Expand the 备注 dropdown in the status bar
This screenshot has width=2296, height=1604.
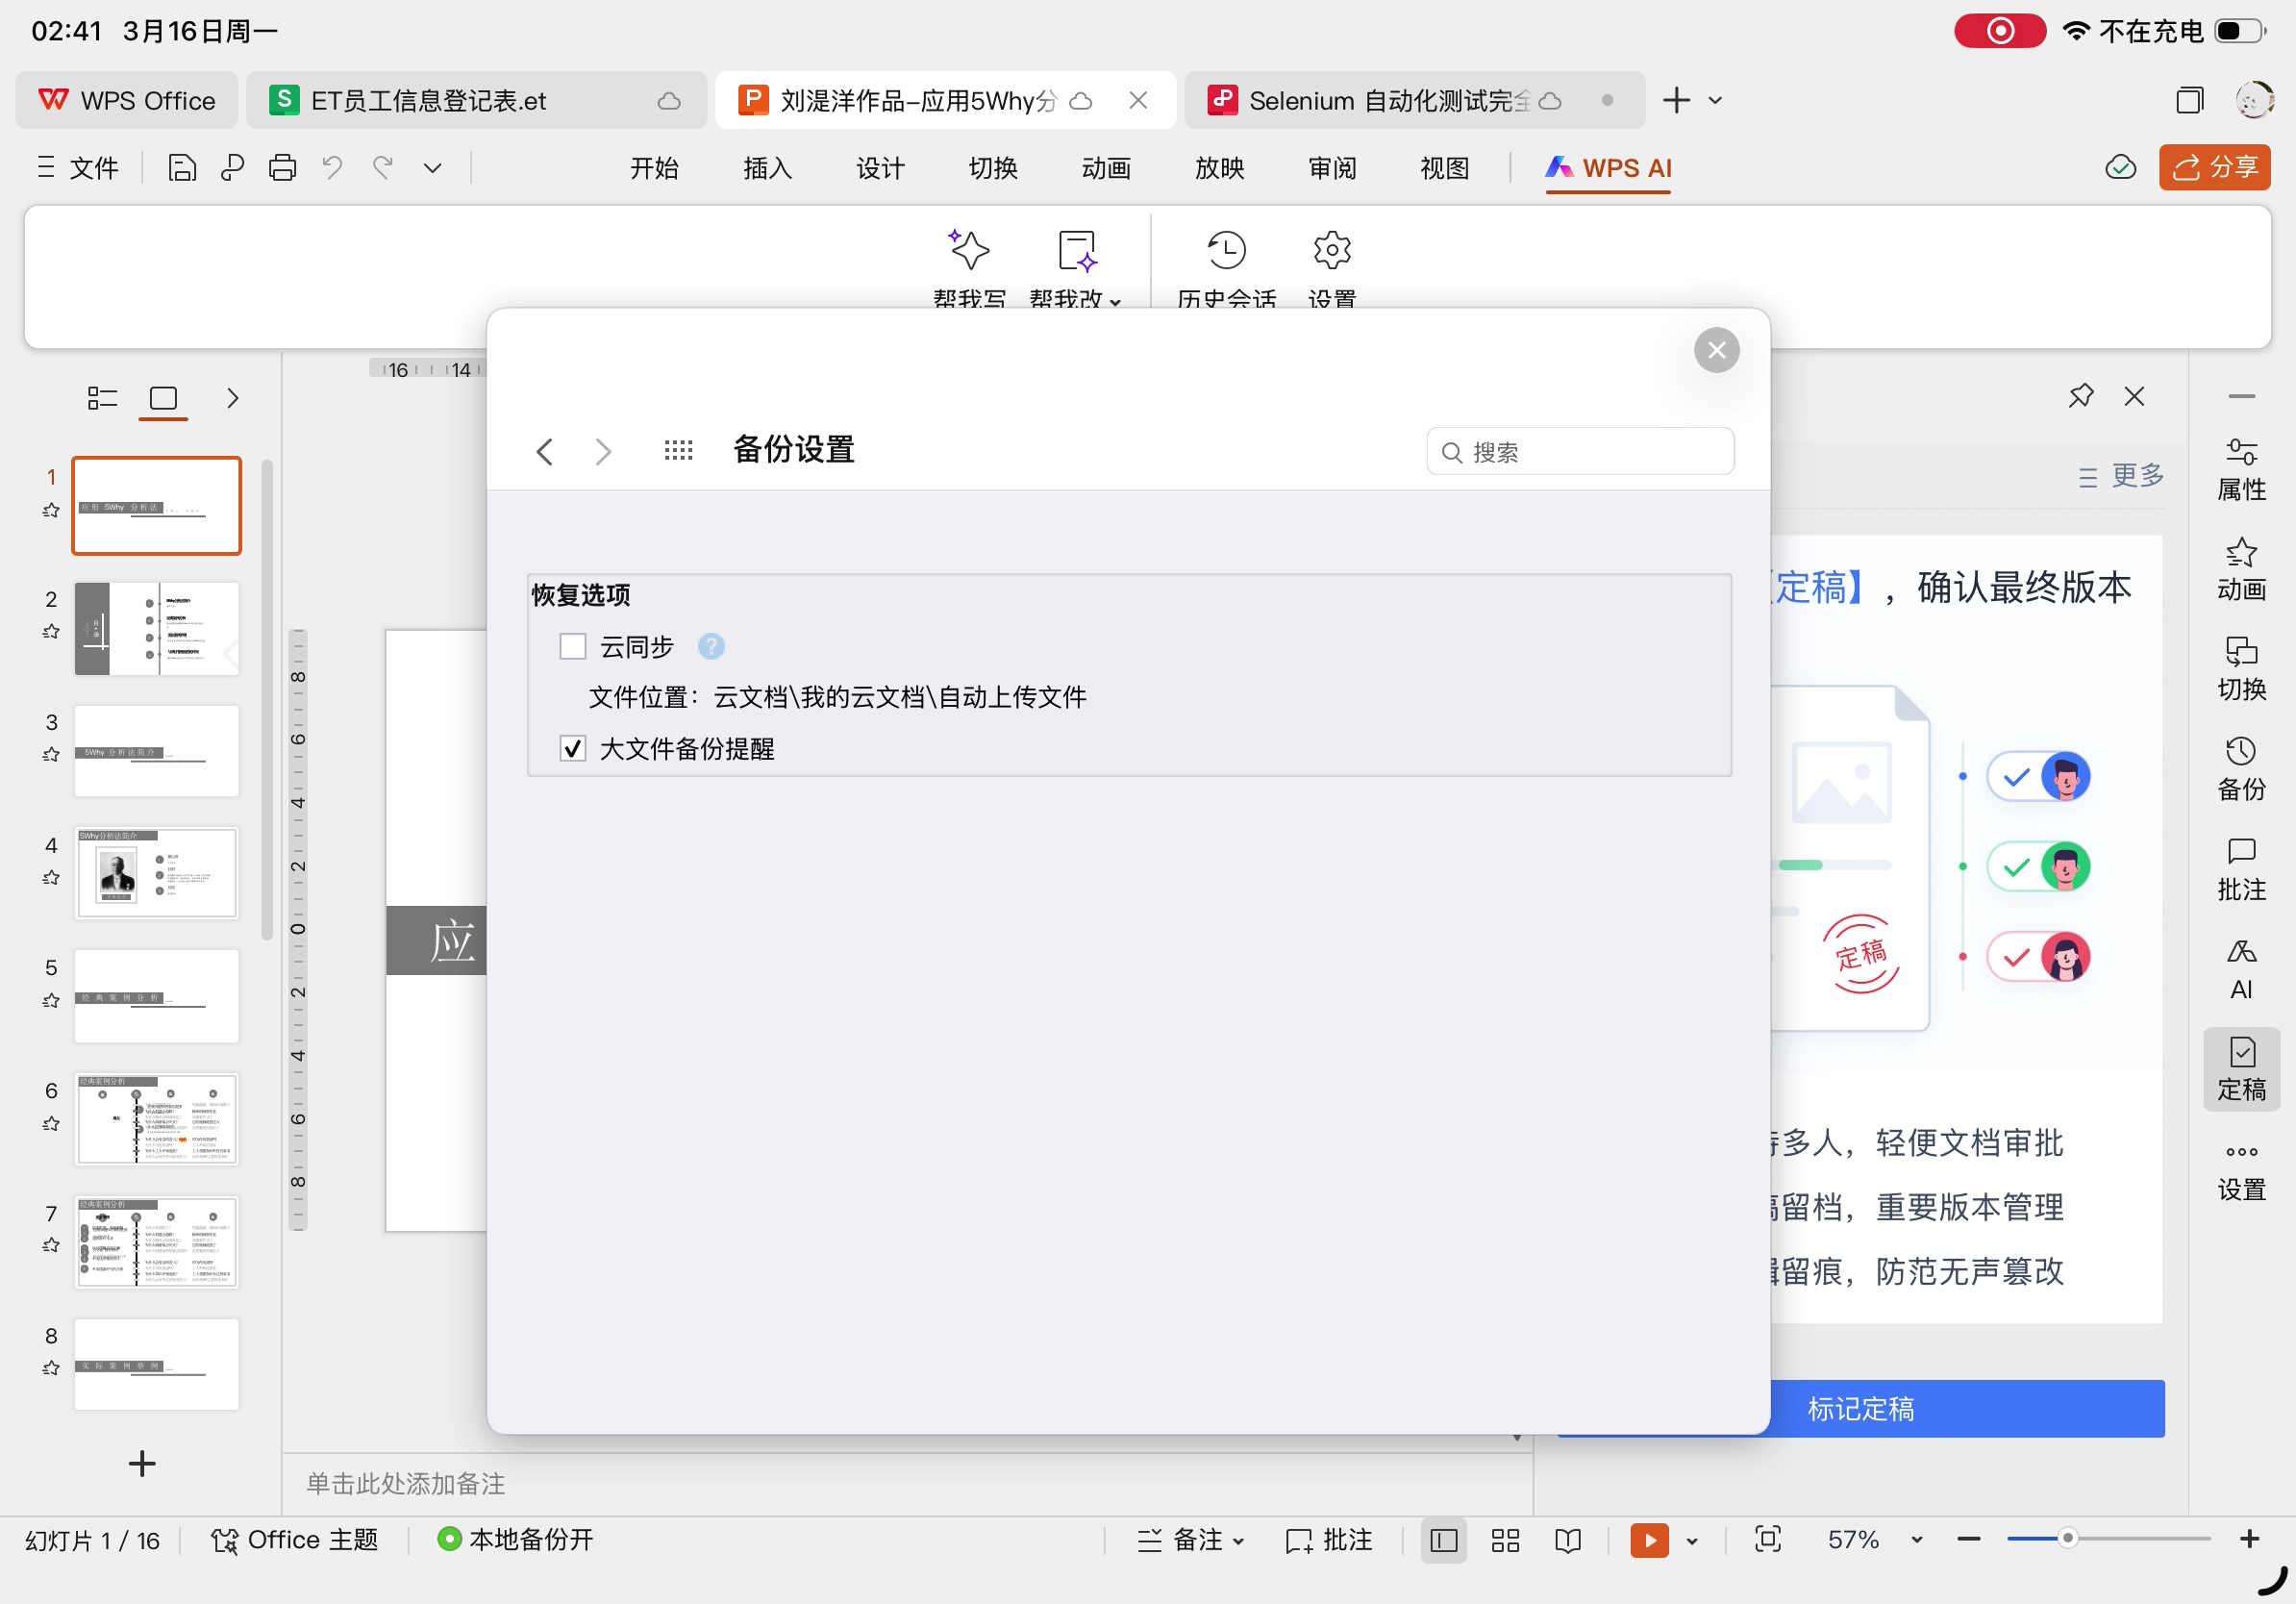coord(1239,1541)
